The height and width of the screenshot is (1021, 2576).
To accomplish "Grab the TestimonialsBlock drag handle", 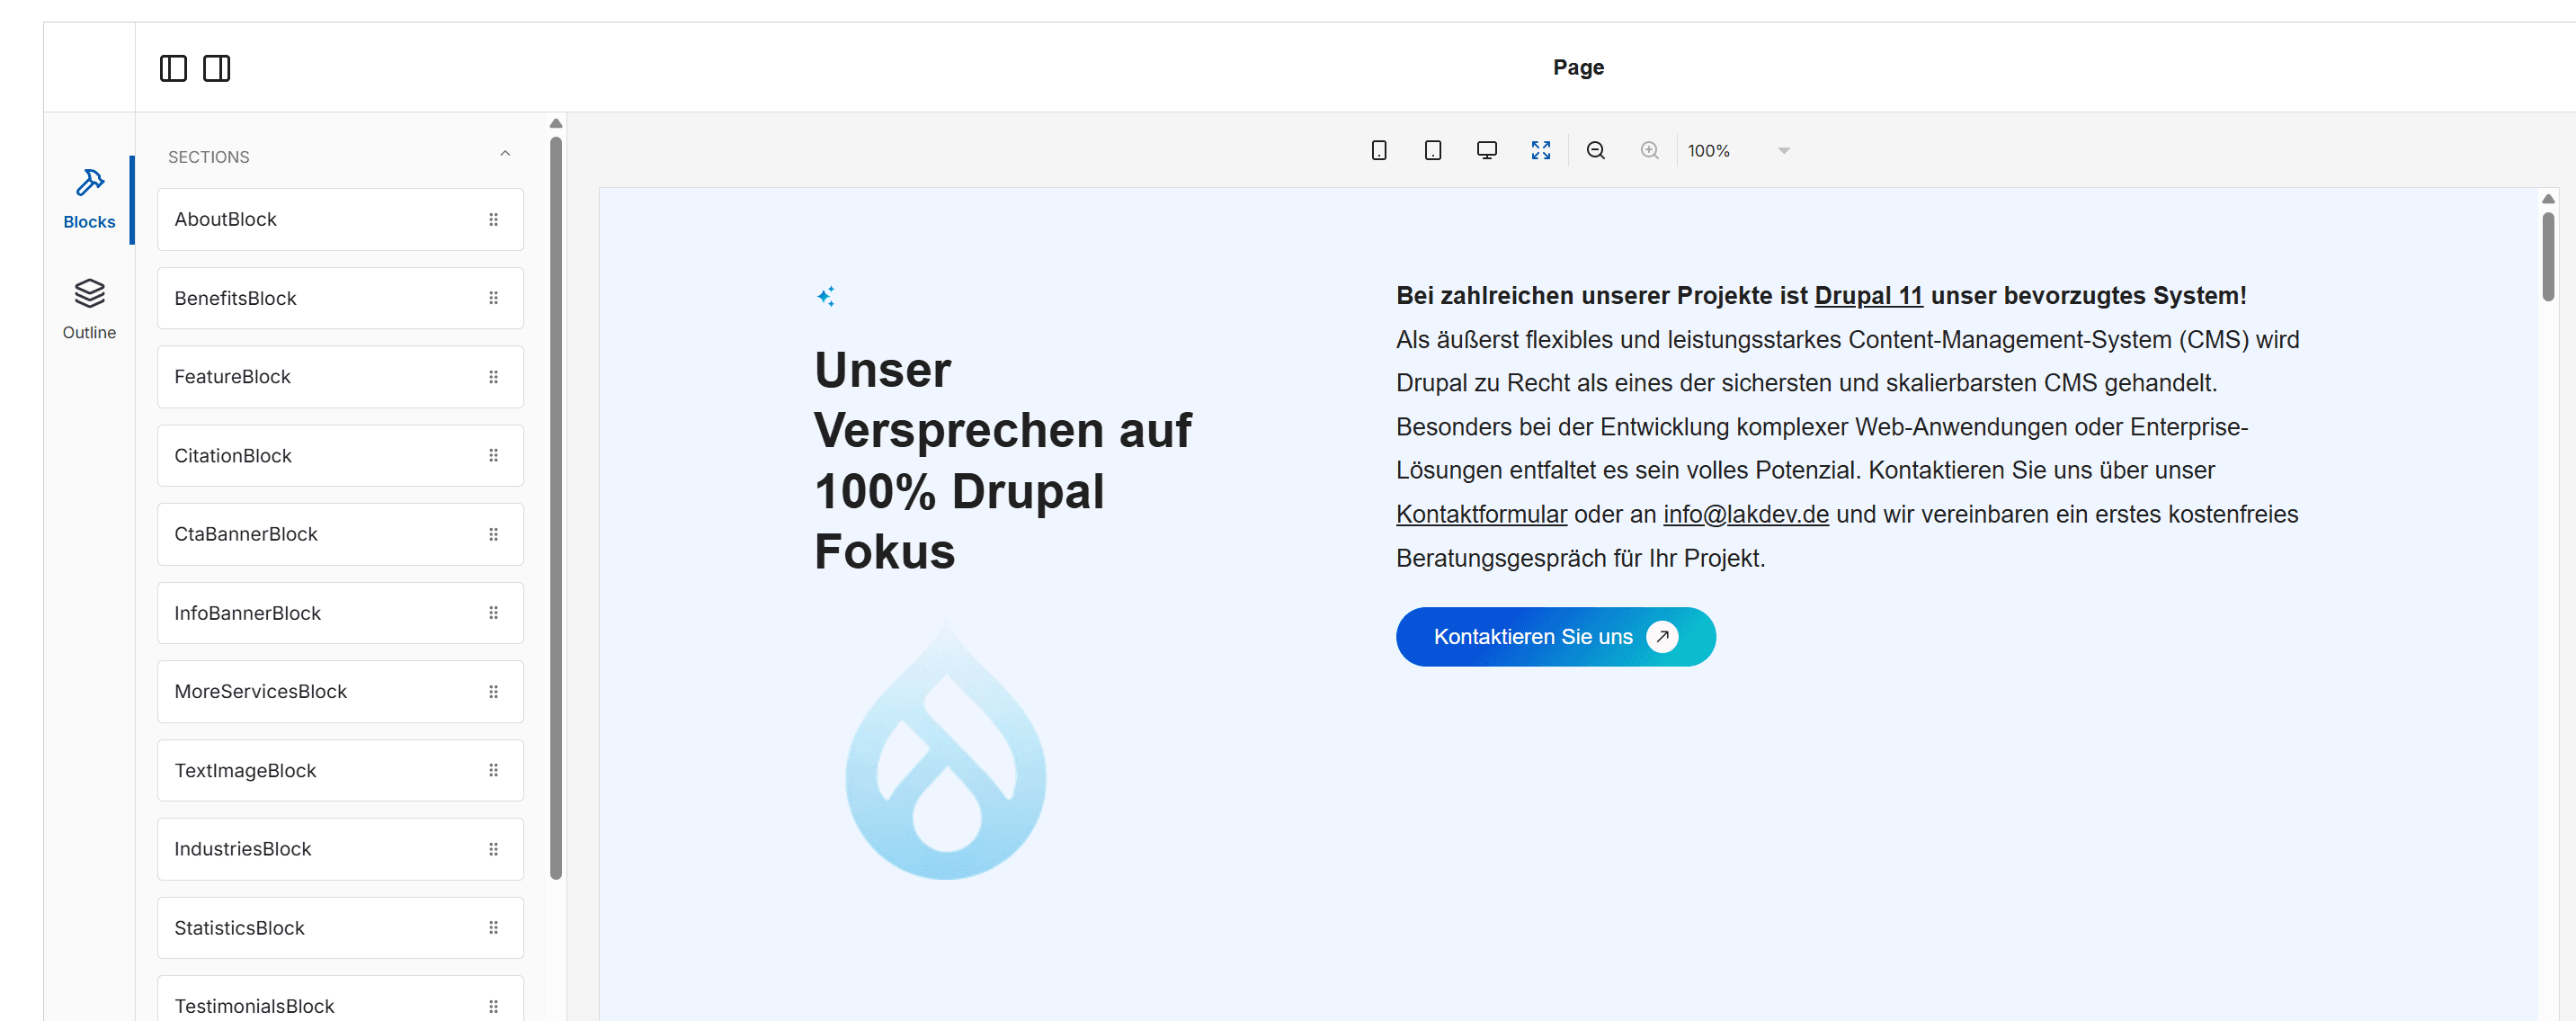I will 493,1006.
